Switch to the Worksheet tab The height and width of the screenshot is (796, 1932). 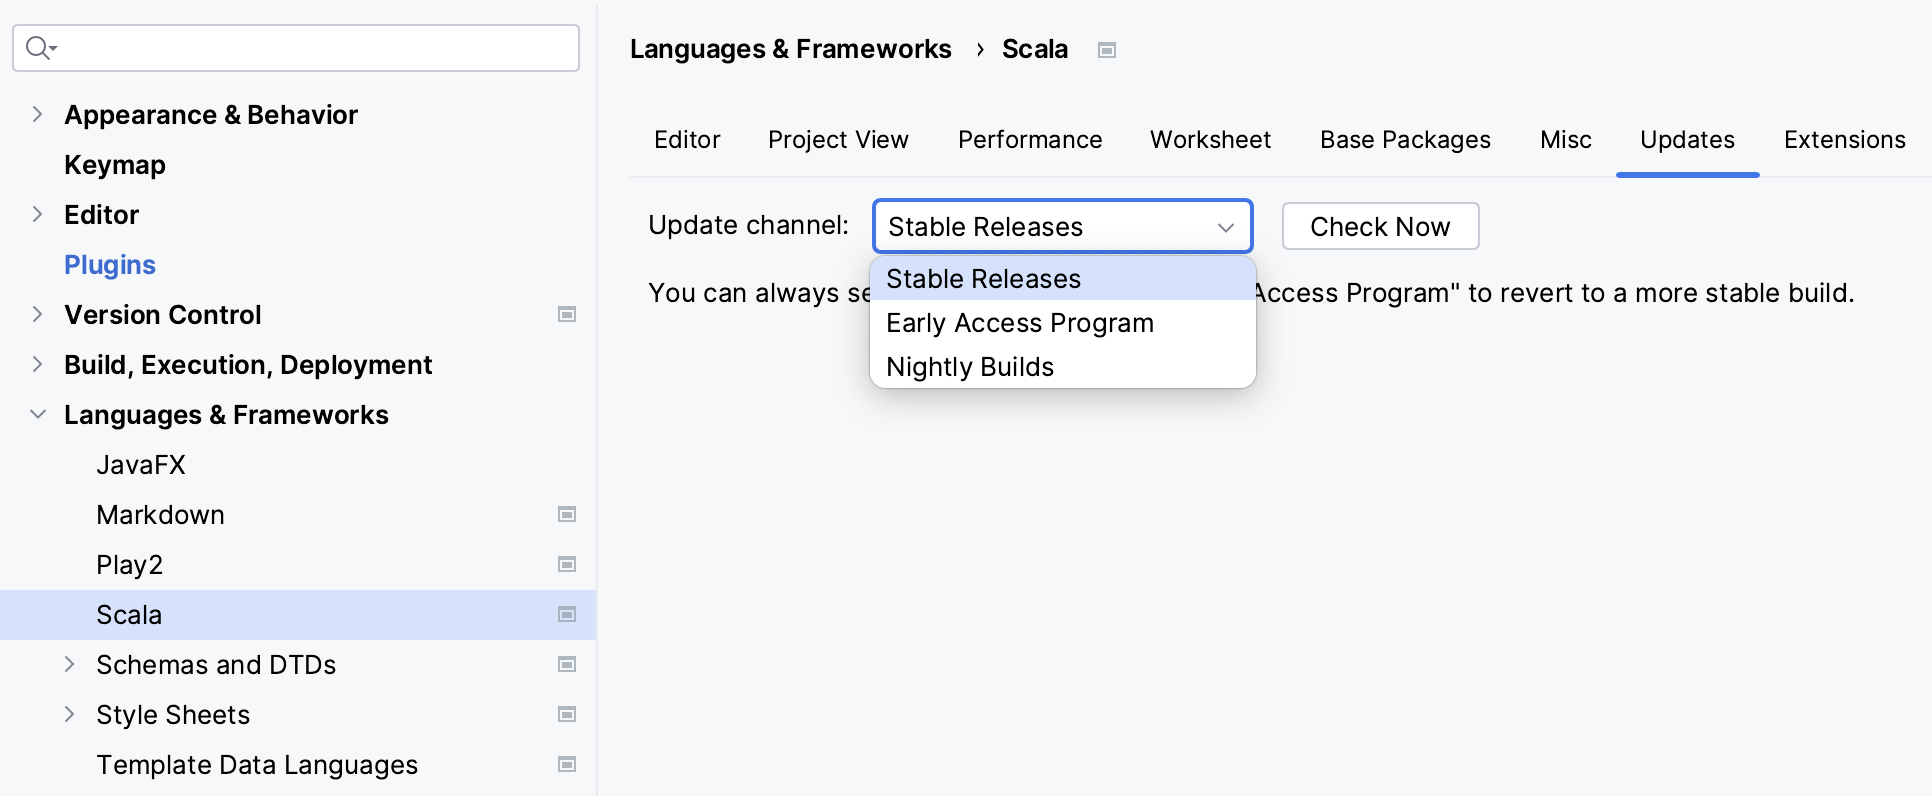coord(1210,140)
